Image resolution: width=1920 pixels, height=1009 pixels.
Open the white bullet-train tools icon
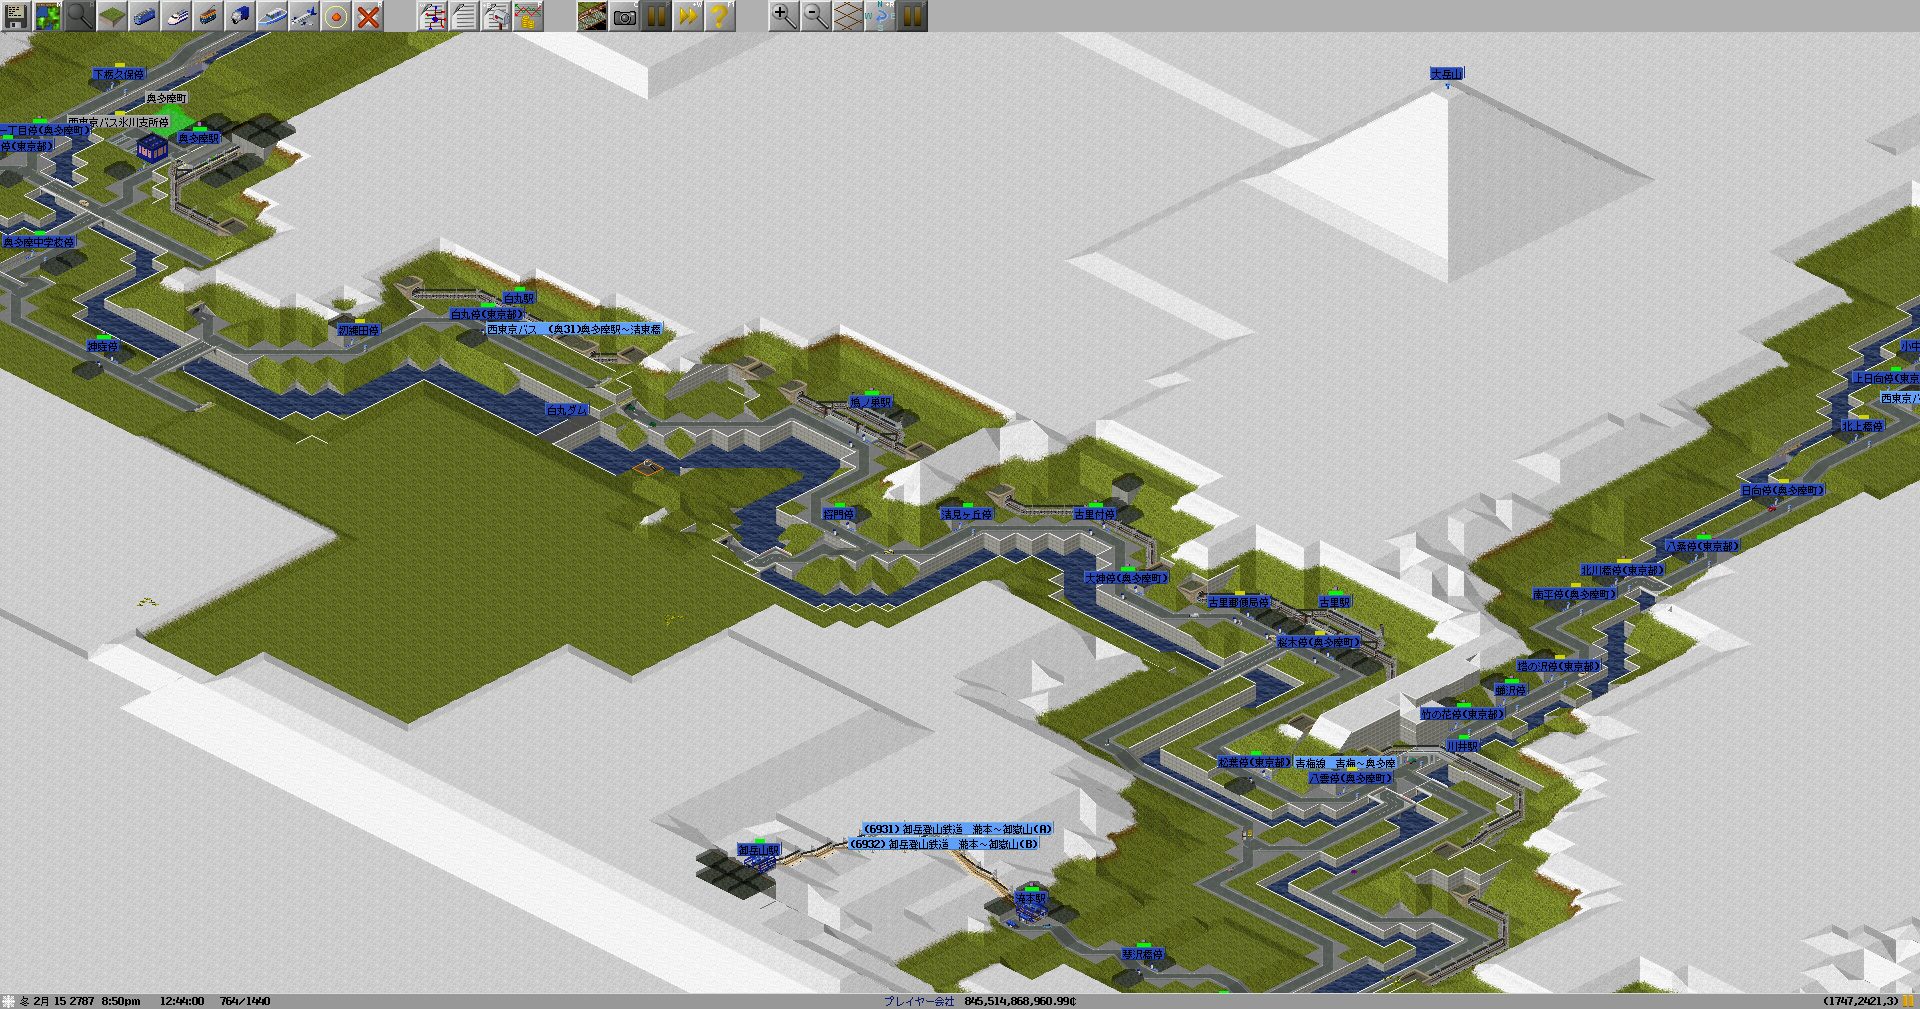[x=176, y=16]
